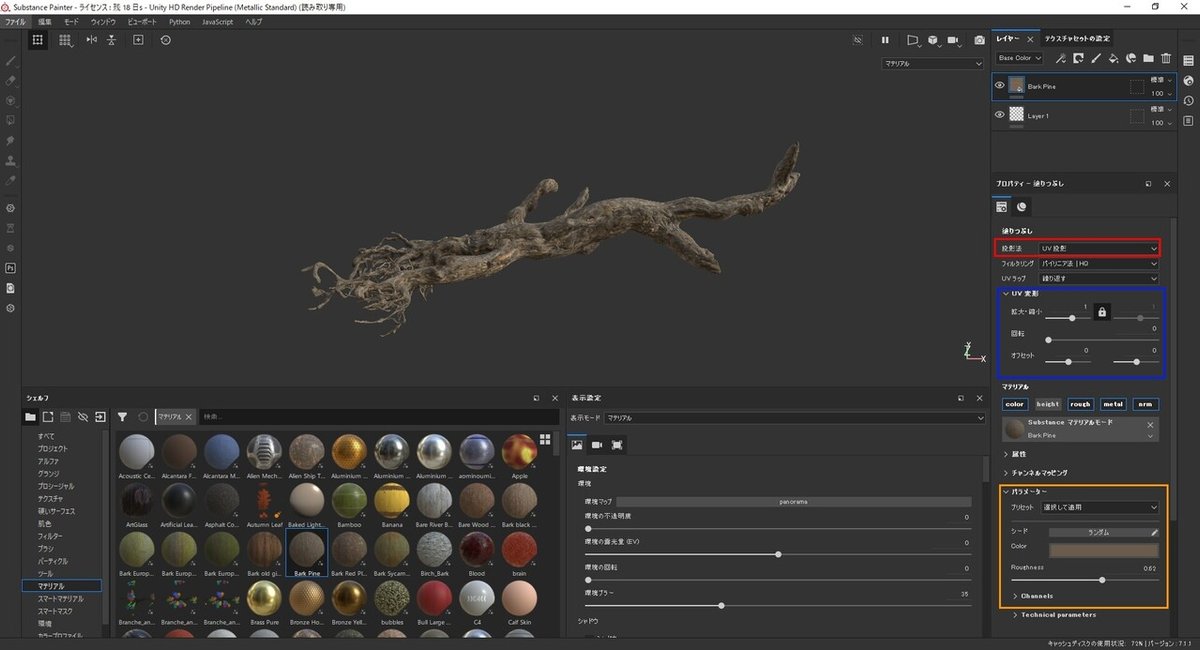Click the add paint layer brush icon

[x=1096, y=58]
